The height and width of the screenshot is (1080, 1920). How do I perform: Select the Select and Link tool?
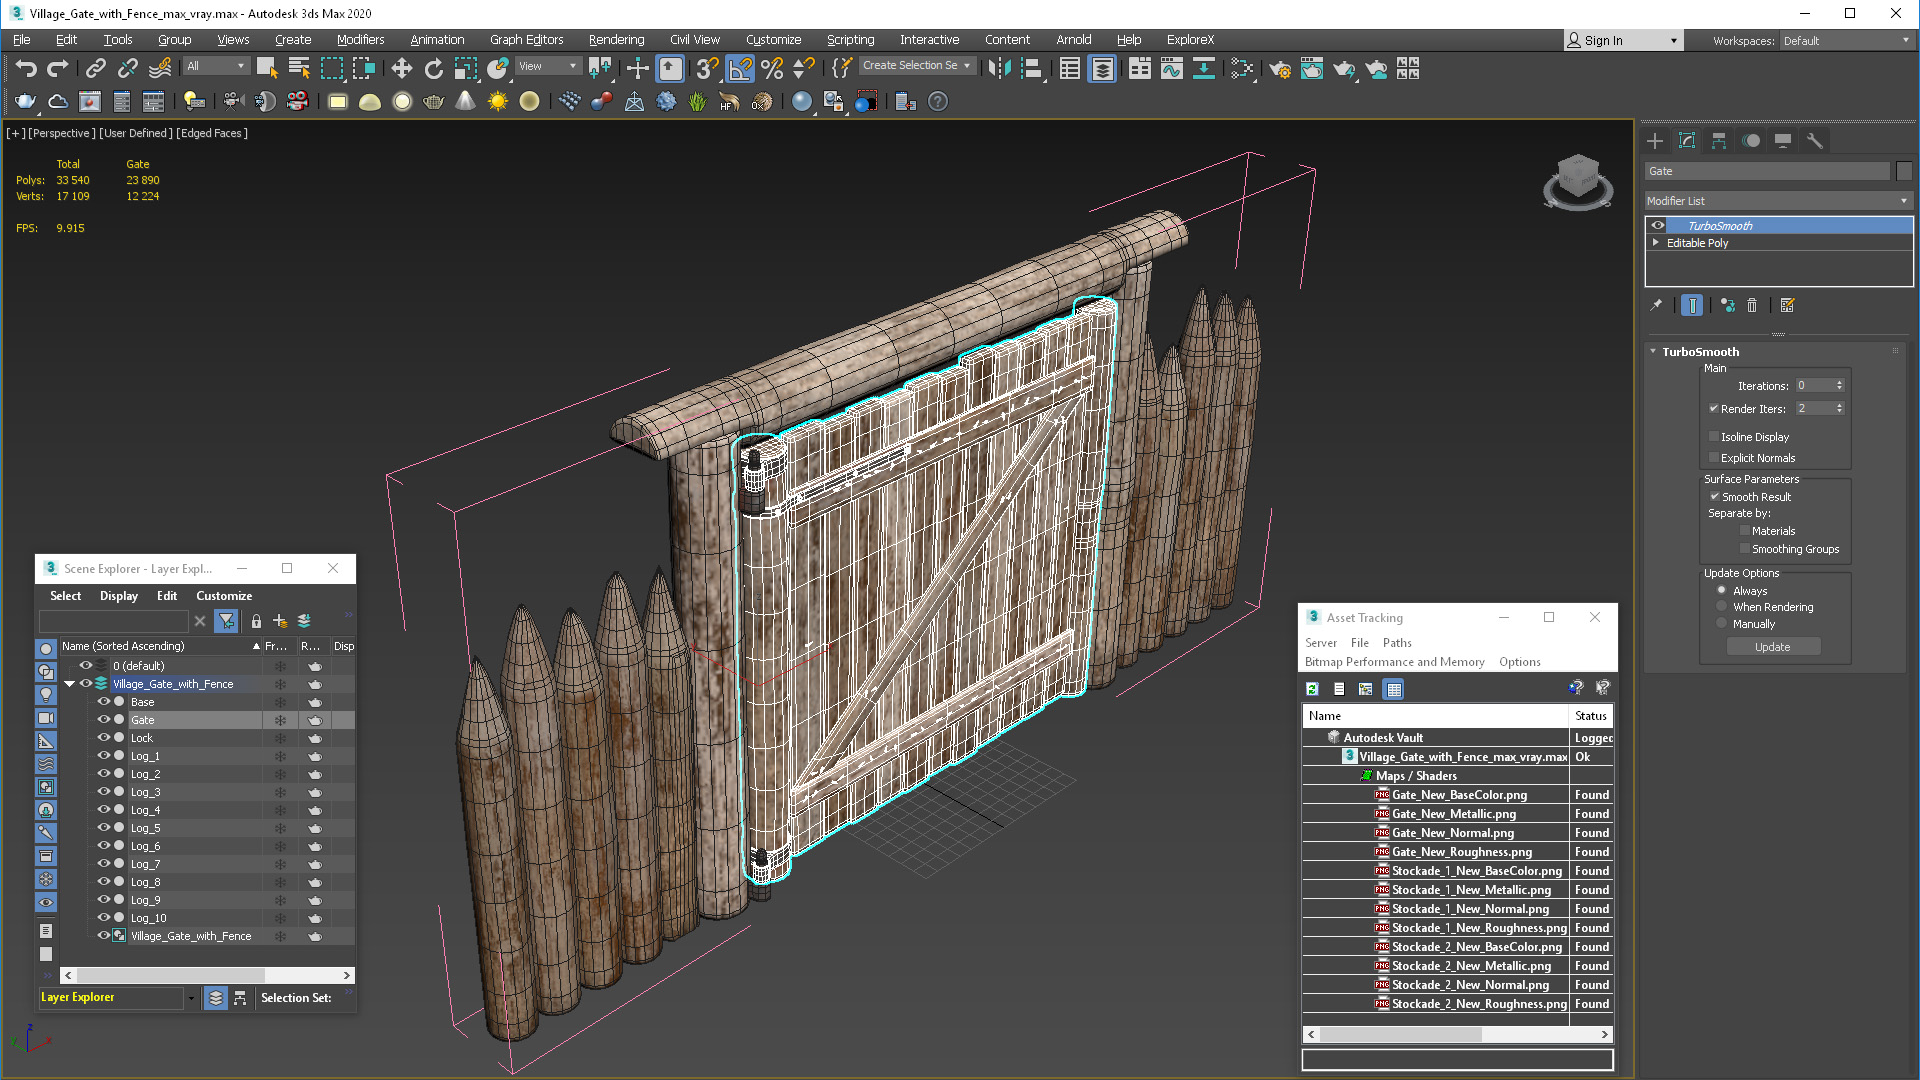(95, 68)
